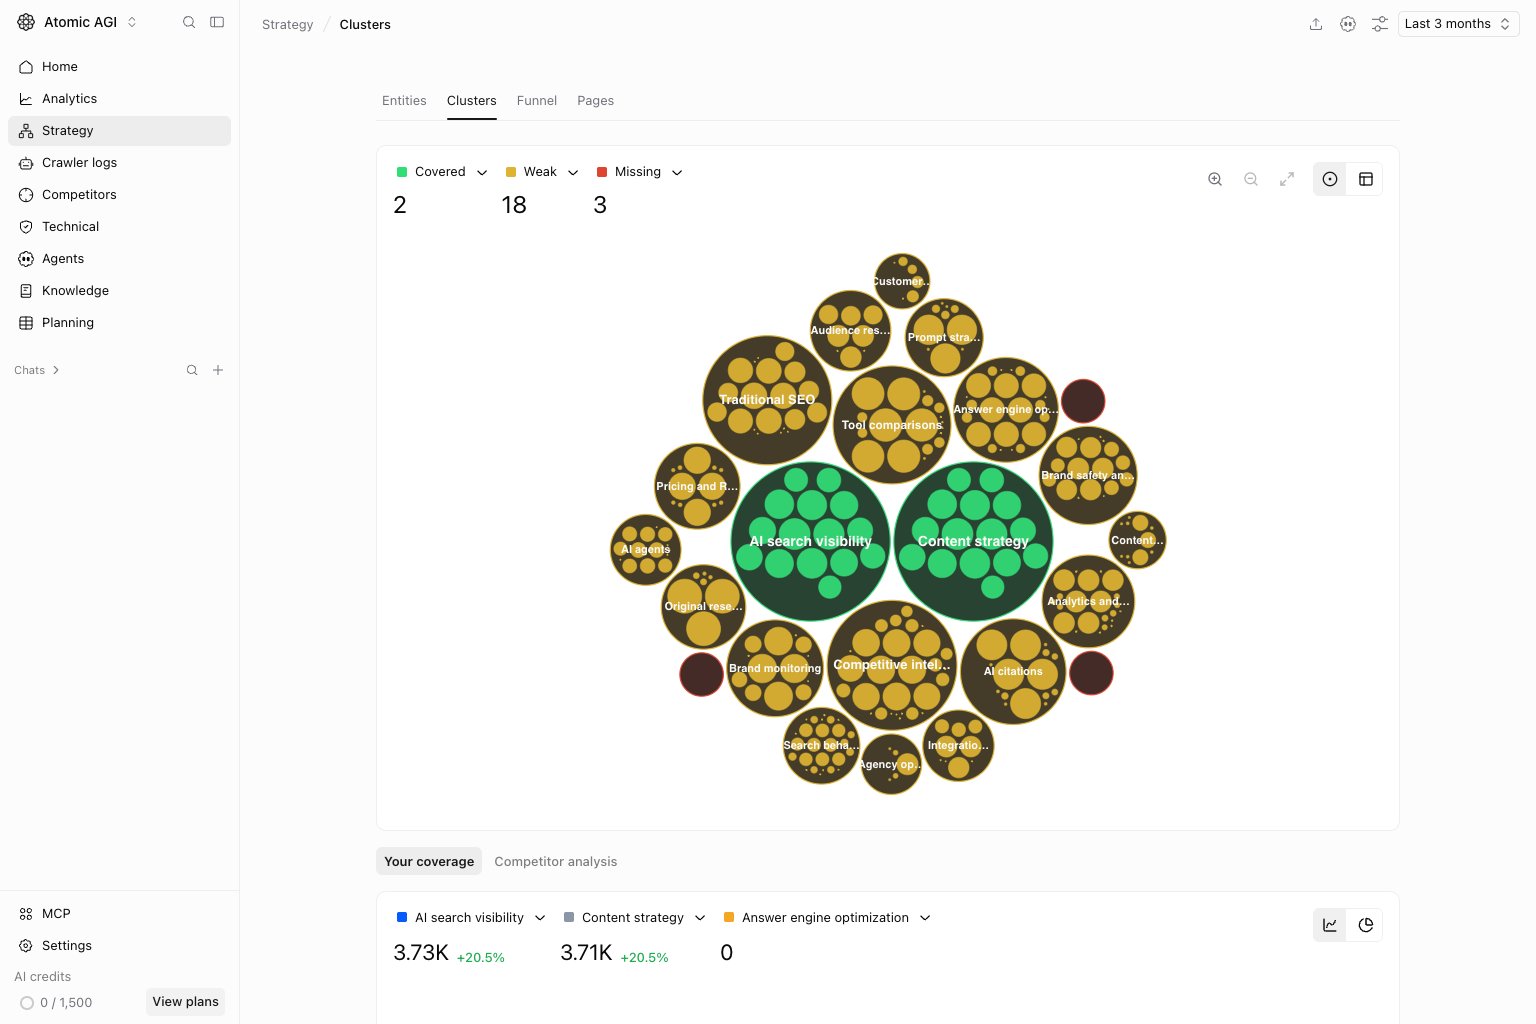Open the filter sliders icon

point(1380,24)
